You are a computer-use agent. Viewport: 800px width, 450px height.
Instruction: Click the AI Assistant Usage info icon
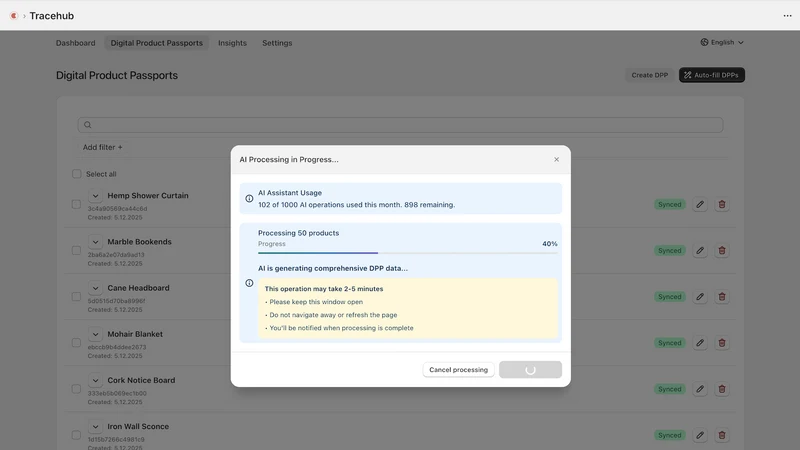coord(249,198)
